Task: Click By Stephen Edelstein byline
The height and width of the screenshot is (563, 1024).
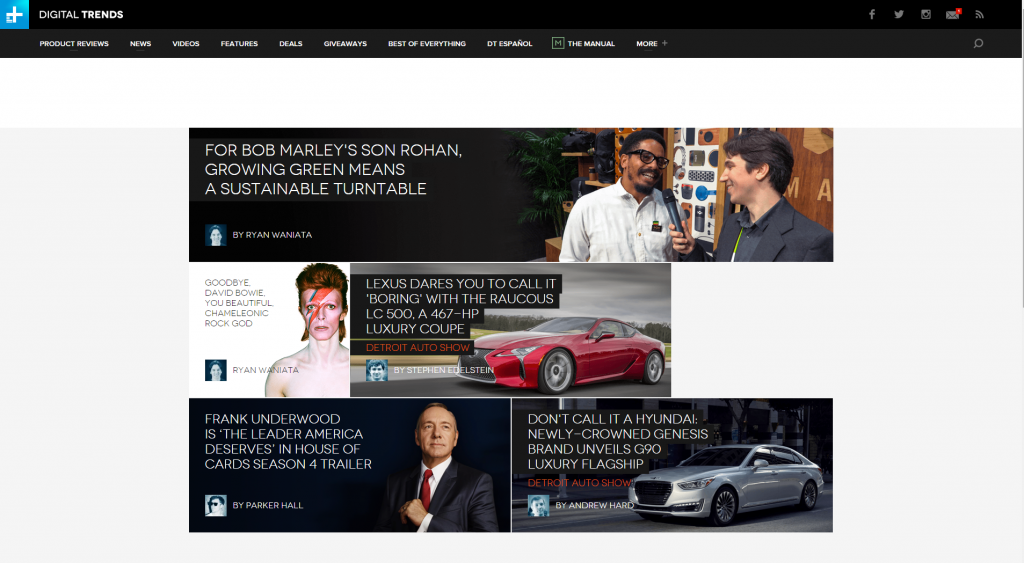Action: coord(443,370)
